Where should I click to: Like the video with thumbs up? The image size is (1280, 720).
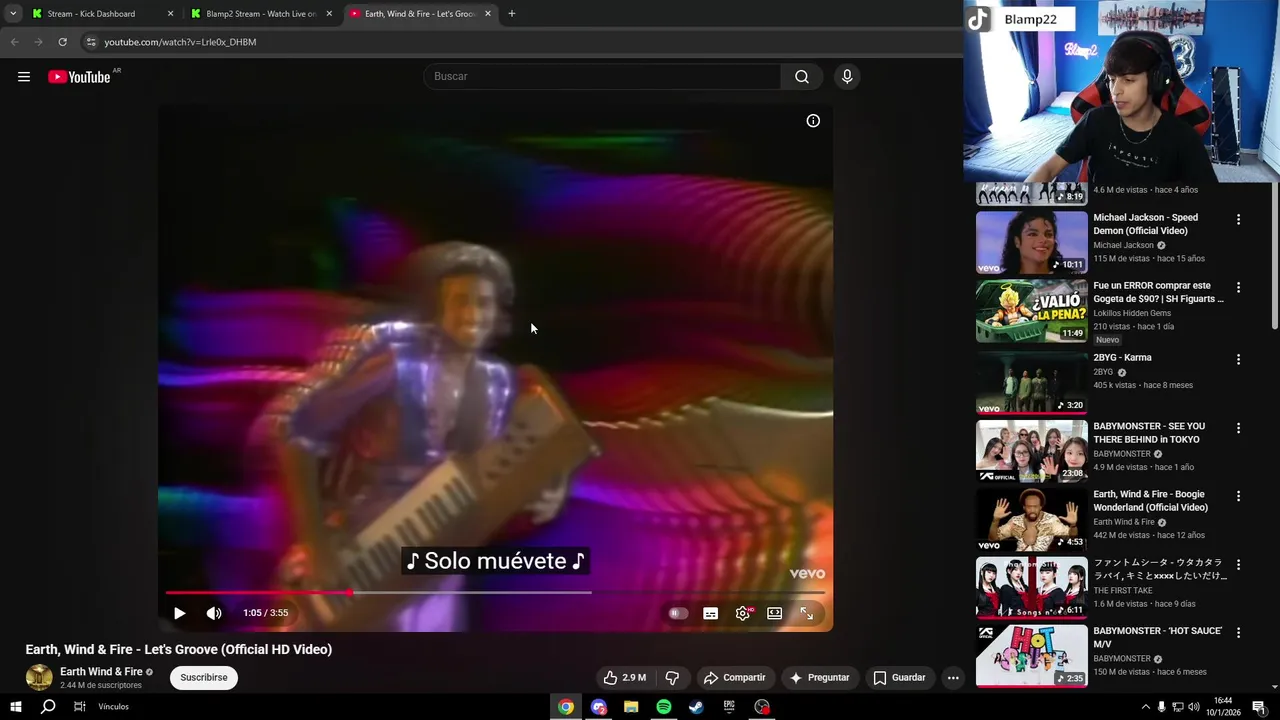pos(625,678)
